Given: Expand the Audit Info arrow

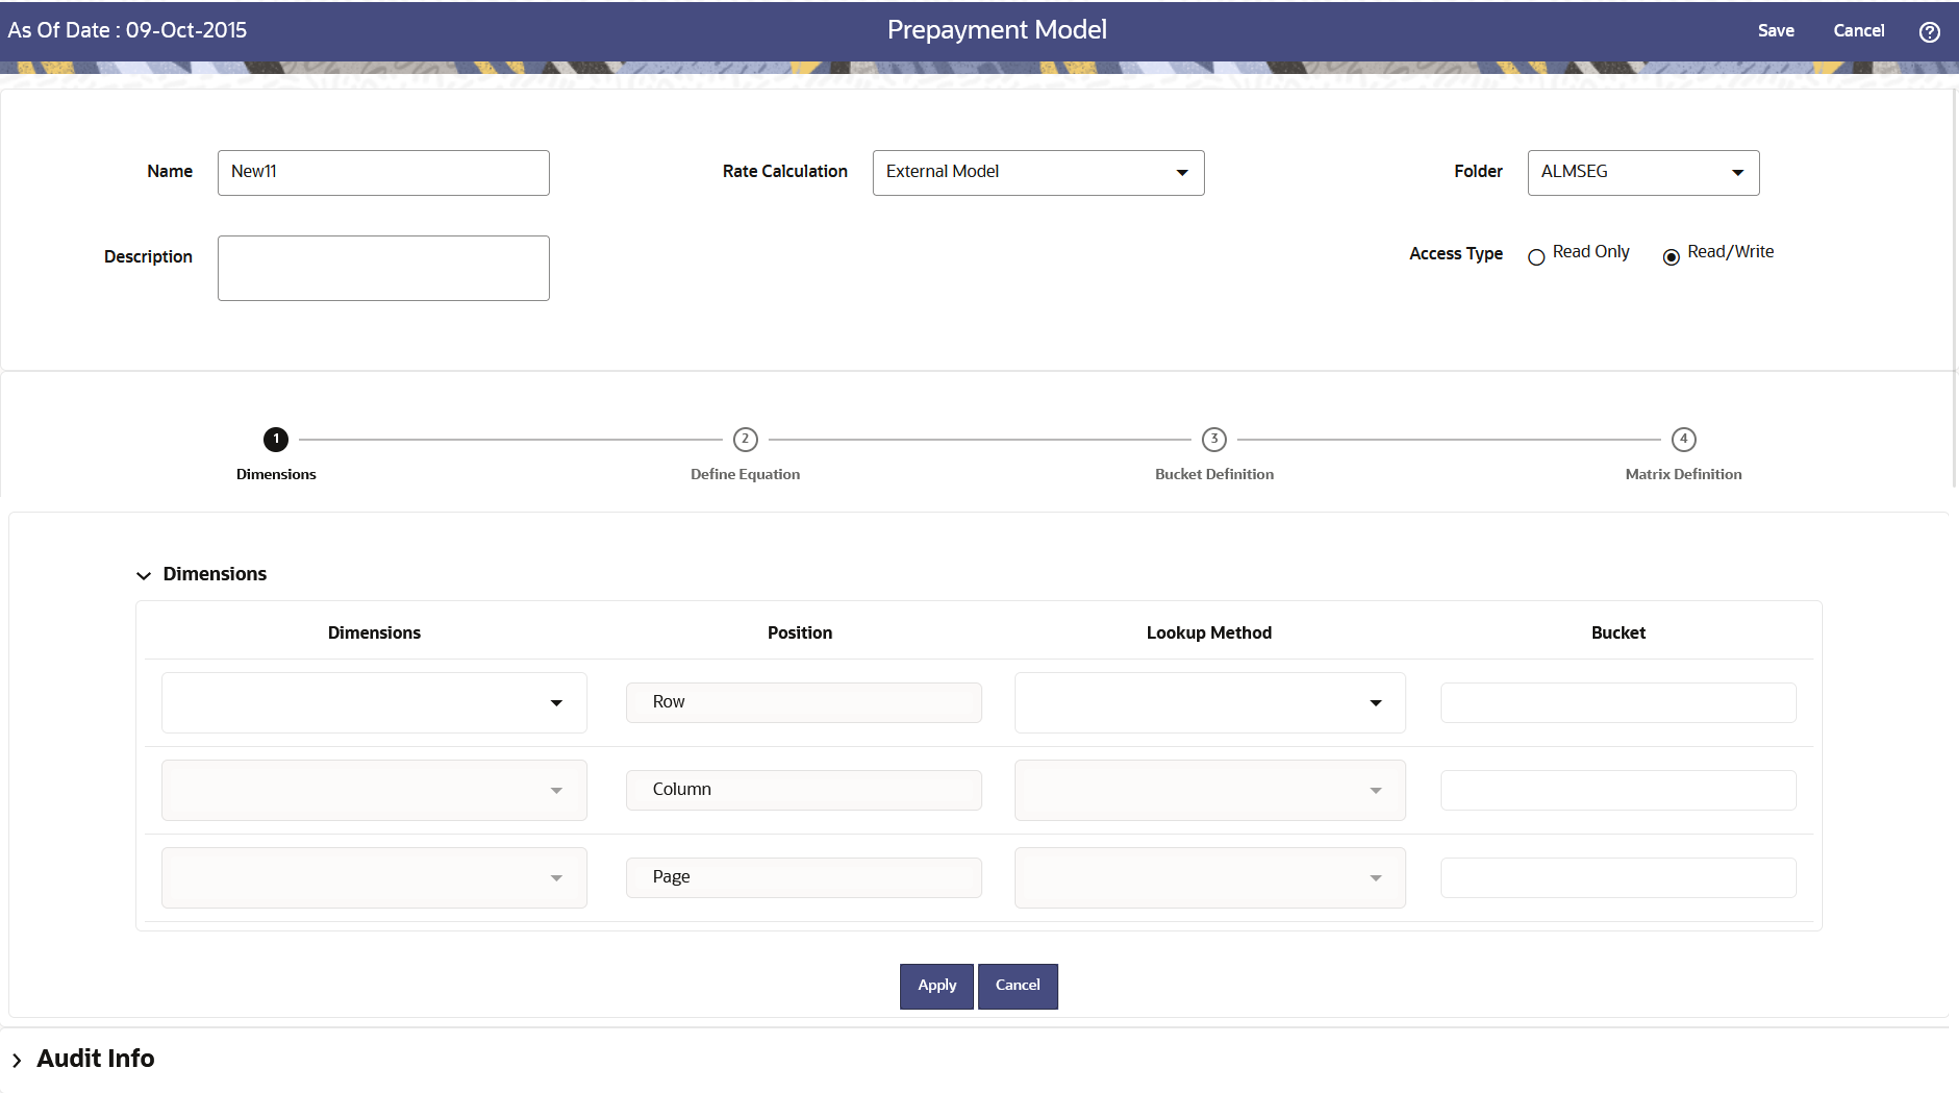Looking at the screenshot, I should (16, 1058).
